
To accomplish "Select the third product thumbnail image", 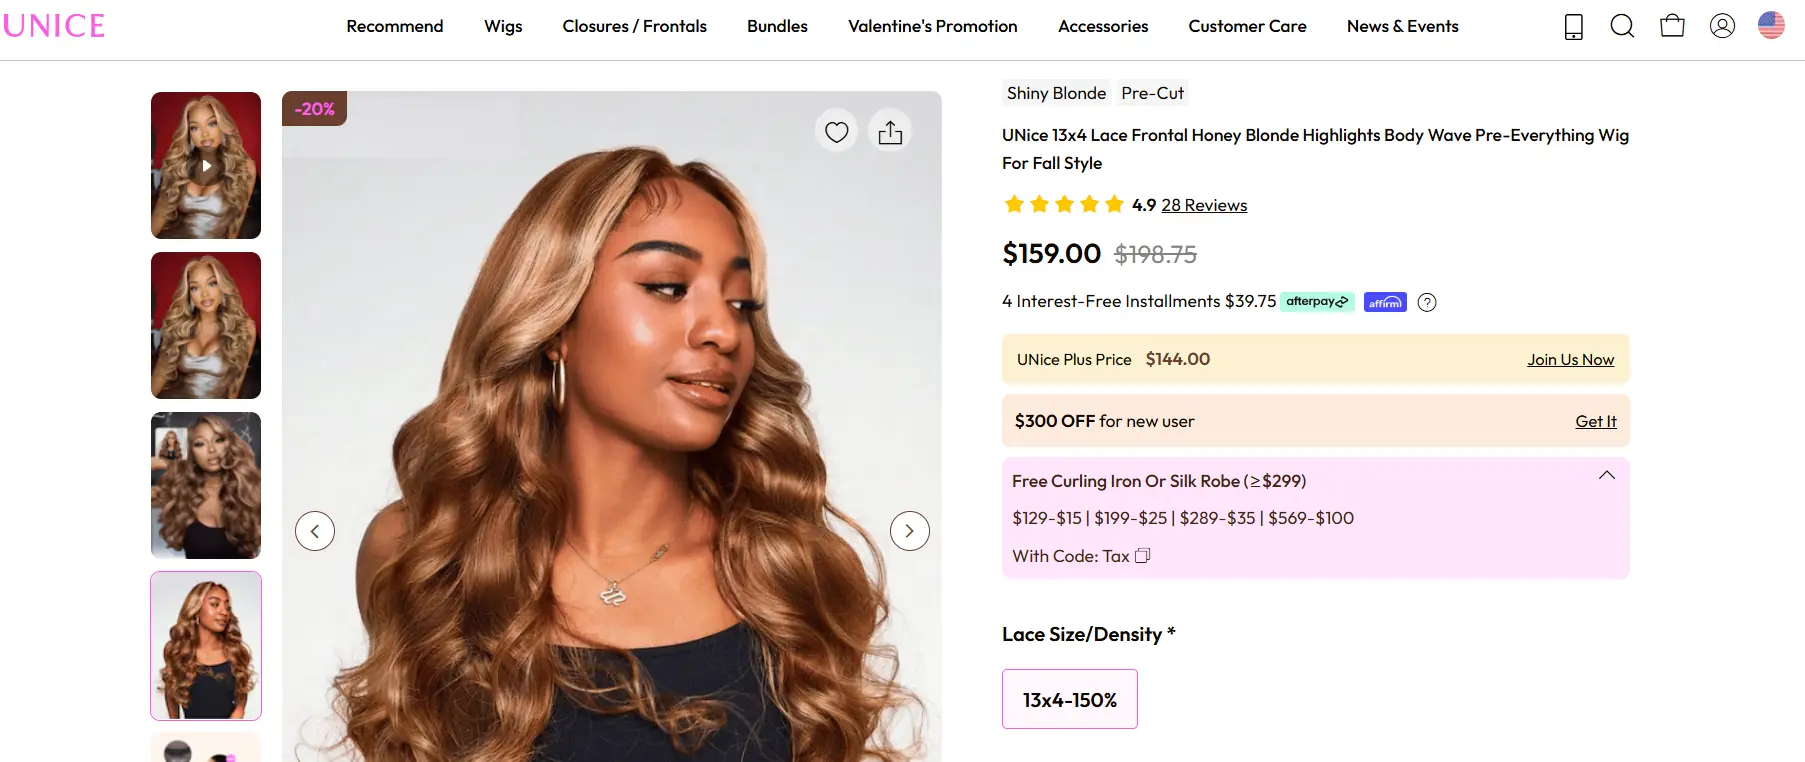I will coord(206,485).
